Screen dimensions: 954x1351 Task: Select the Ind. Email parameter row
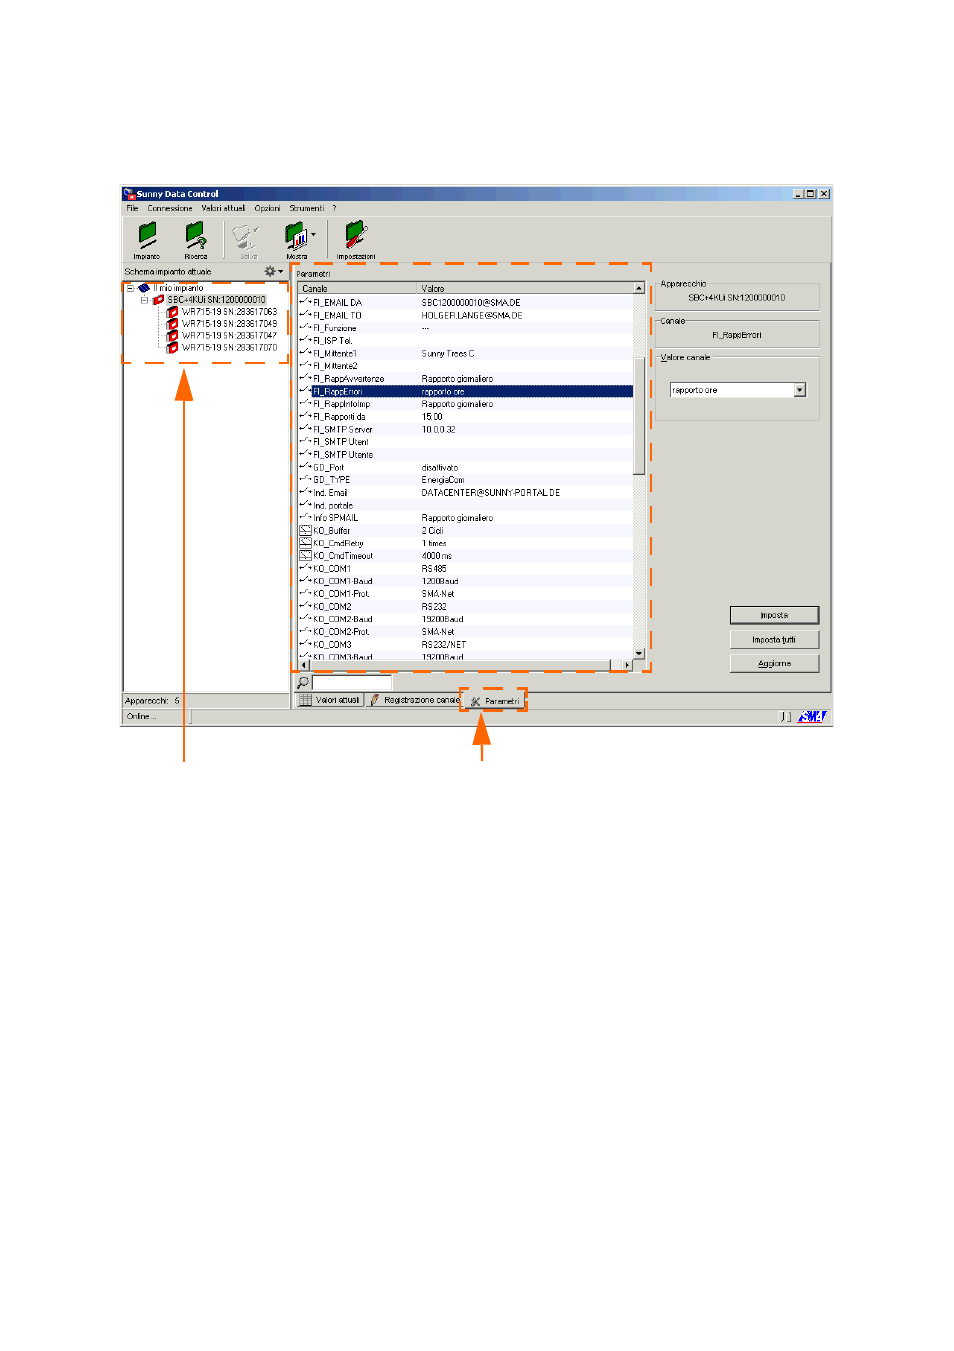click(465, 493)
